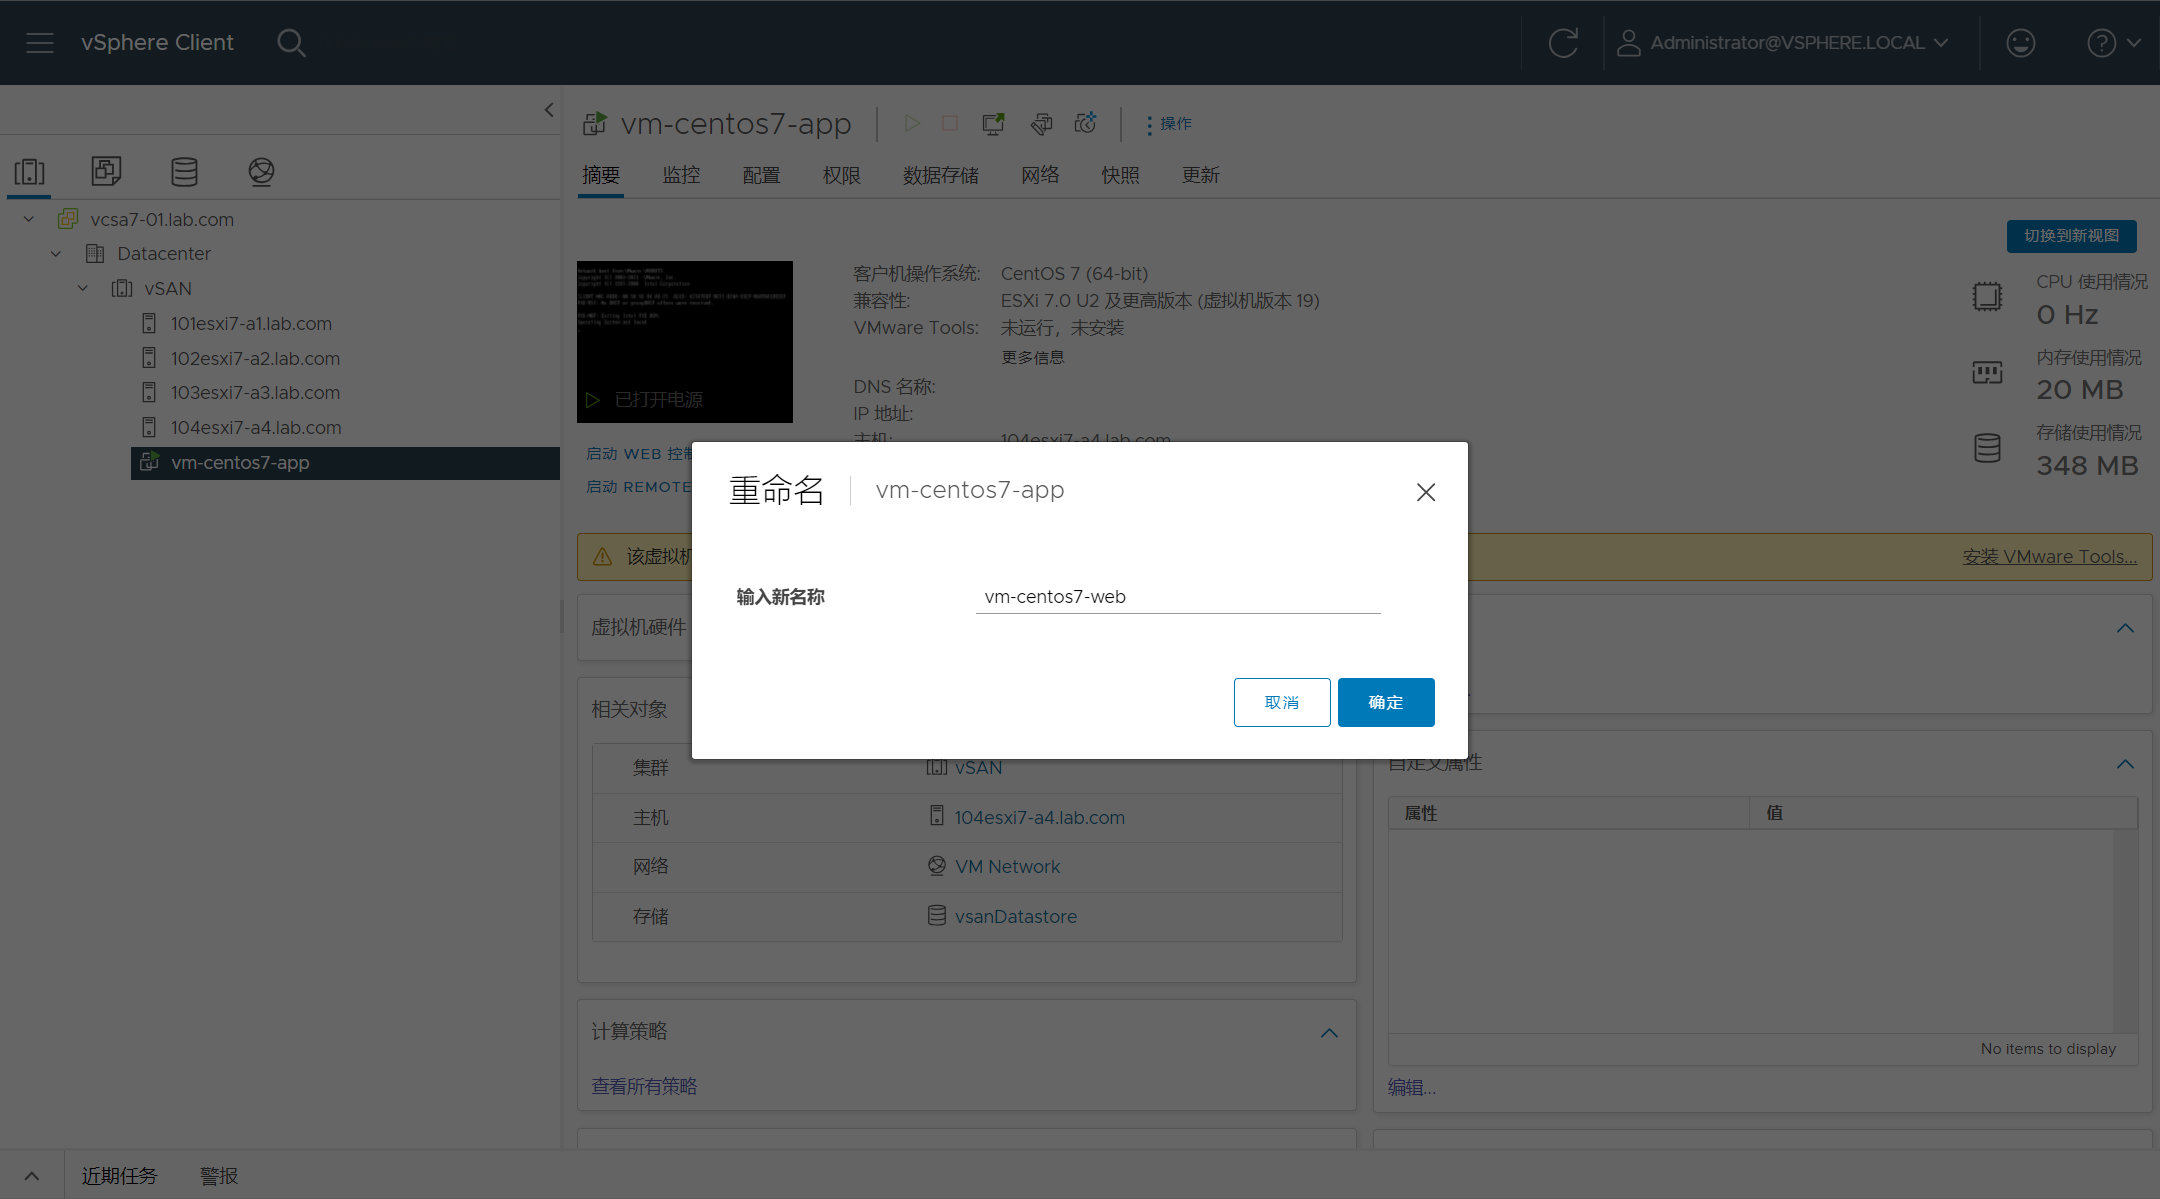
Task: Open the 权限 tab
Action: pos(842,176)
